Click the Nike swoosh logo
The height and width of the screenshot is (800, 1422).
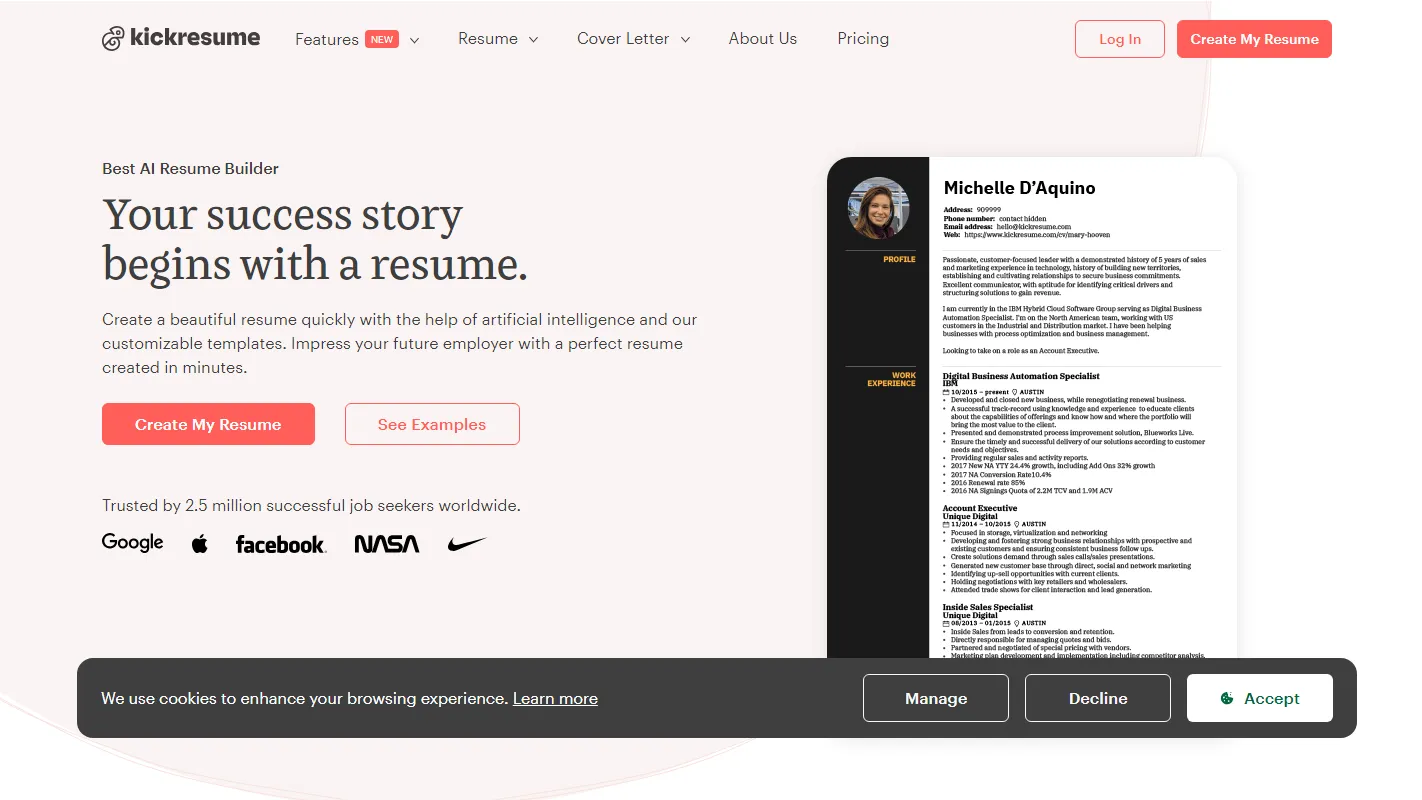tap(466, 543)
